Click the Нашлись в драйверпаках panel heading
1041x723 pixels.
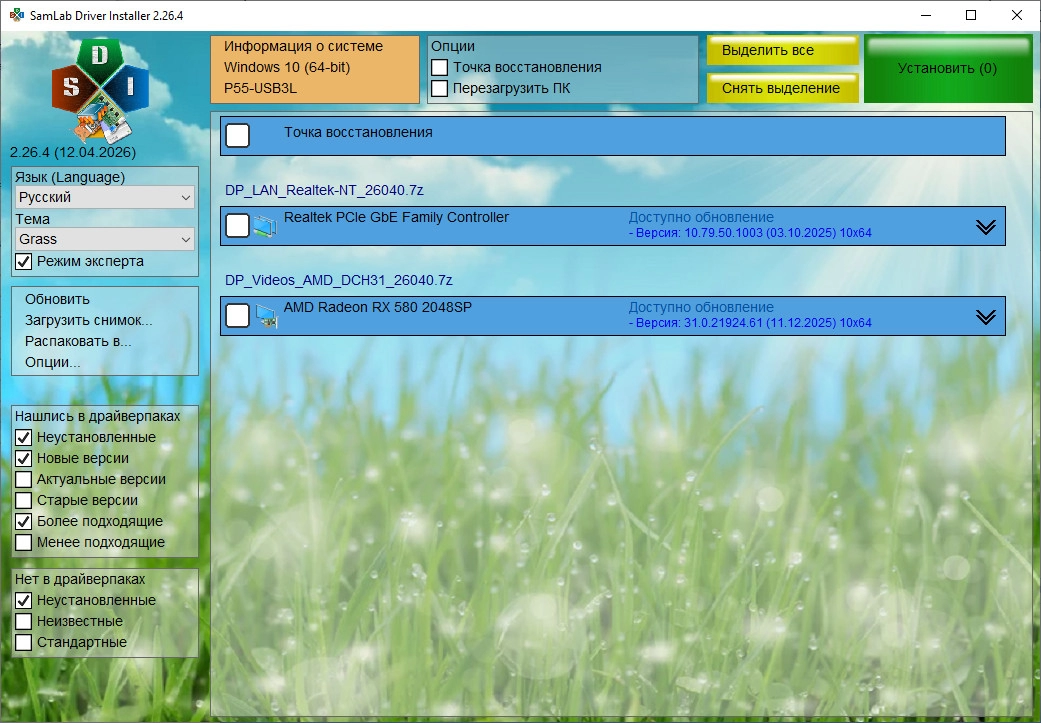pyautogui.click(x=98, y=416)
